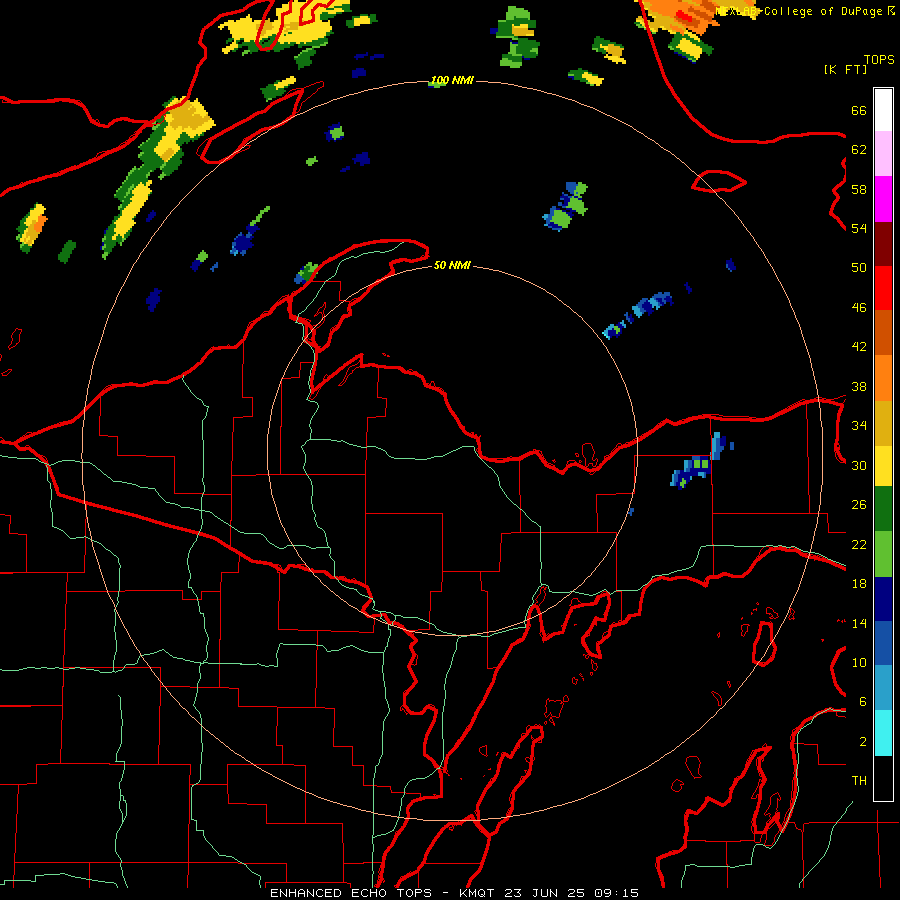Click the gold legend swatch
The image size is (900, 900).
883,423
